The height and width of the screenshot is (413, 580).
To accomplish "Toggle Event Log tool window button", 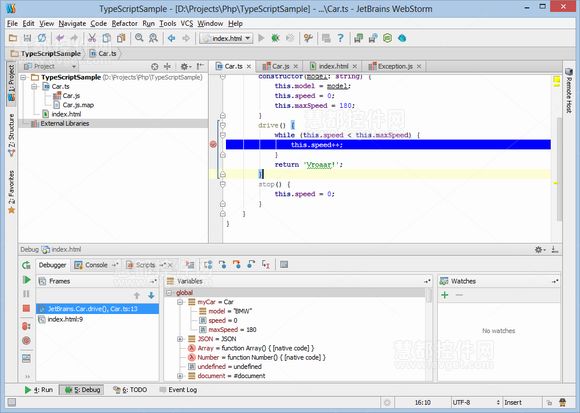I will pyautogui.click(x=178, y=390).
